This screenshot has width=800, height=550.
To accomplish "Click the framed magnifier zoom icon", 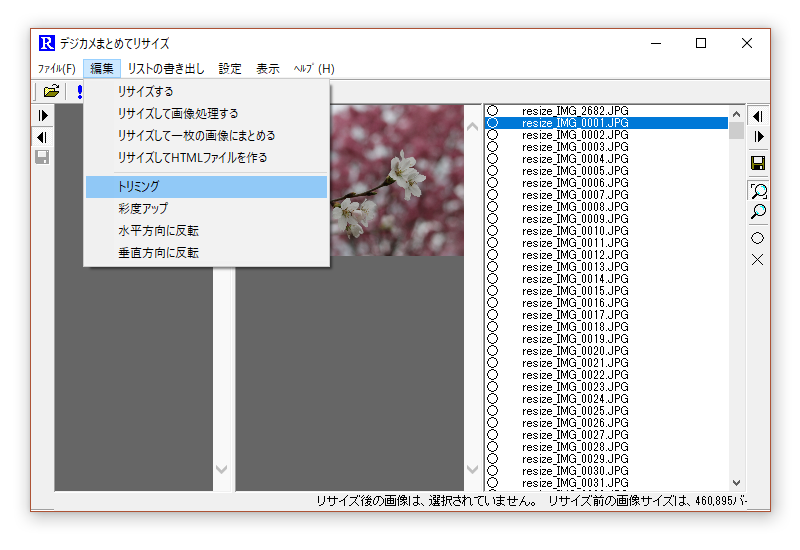I will tap(758, 191).
